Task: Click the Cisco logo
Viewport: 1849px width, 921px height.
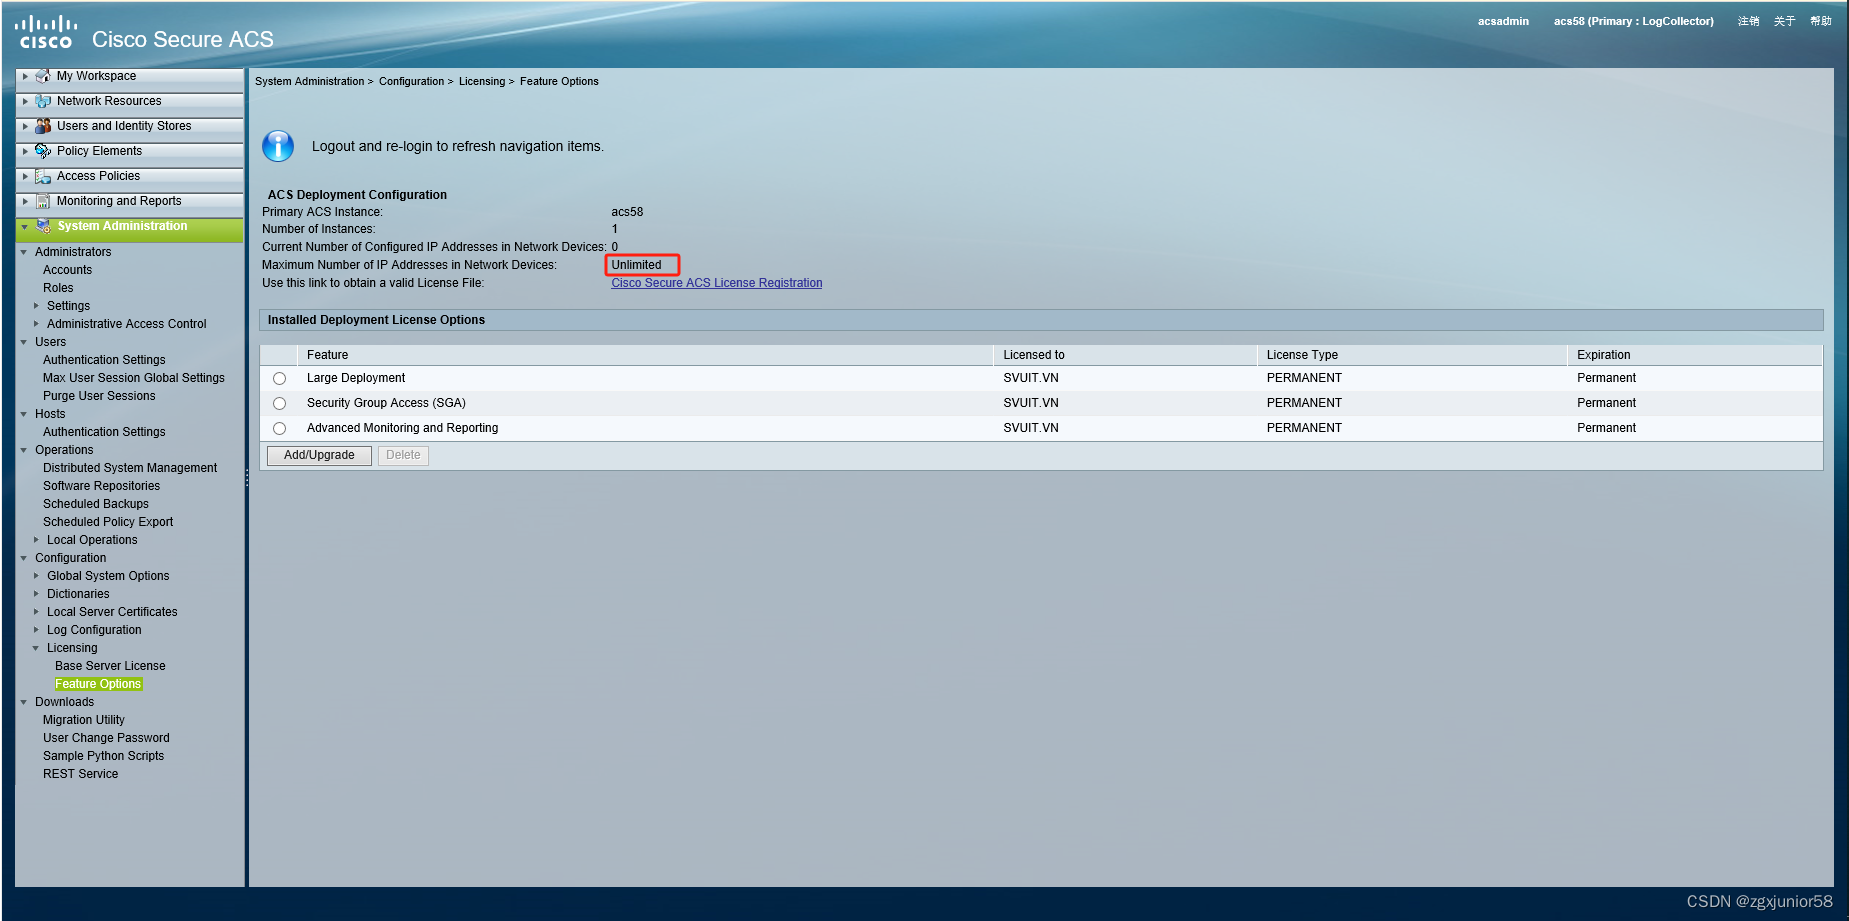Action: point(46,32)
